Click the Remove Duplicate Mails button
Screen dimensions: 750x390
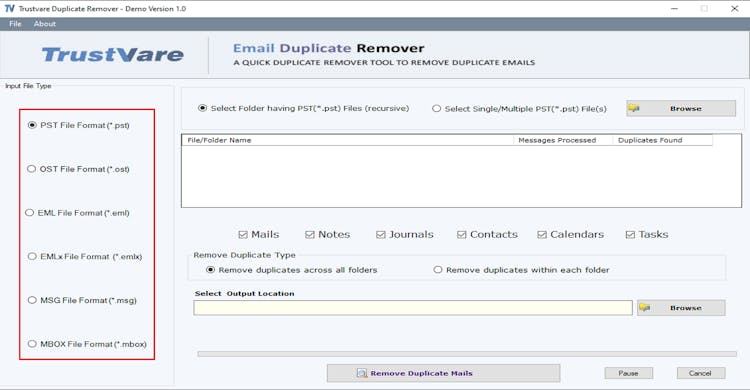[x=443, y=373]
